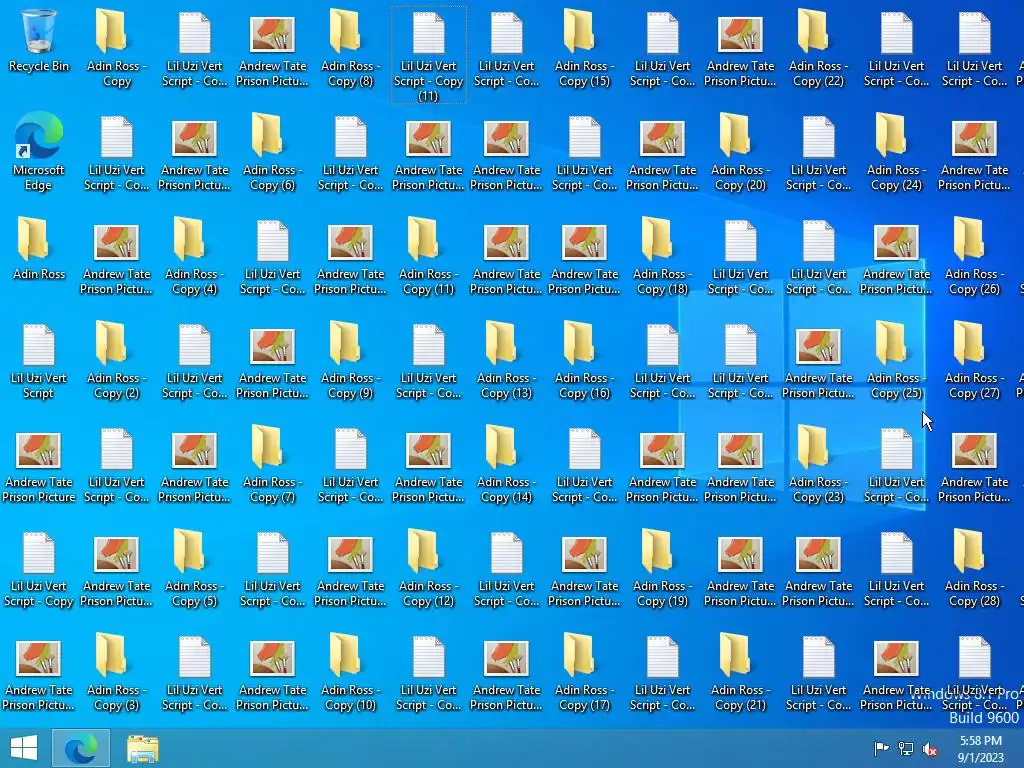Select Adin Ross - Copy (22) folder
The image size is (1024, 768).
pyautogui.click(x=818, y=48)
